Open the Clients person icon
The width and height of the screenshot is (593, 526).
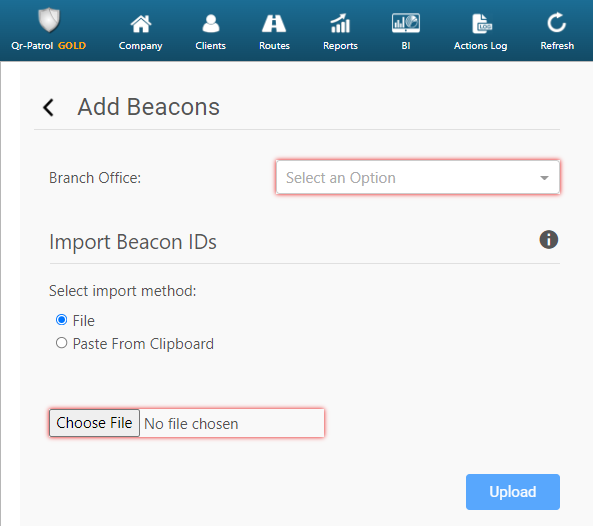pyautogui.click(x=211, y=23)
